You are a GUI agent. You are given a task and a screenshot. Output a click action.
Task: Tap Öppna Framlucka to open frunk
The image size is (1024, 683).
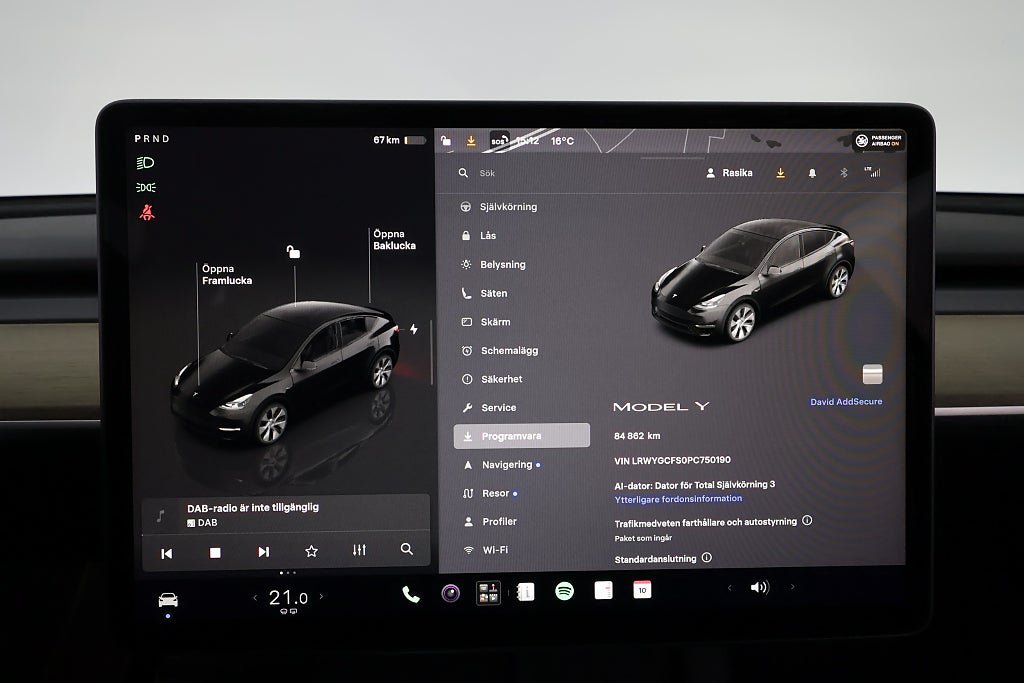pyautogui.click(x=227, y=274)
